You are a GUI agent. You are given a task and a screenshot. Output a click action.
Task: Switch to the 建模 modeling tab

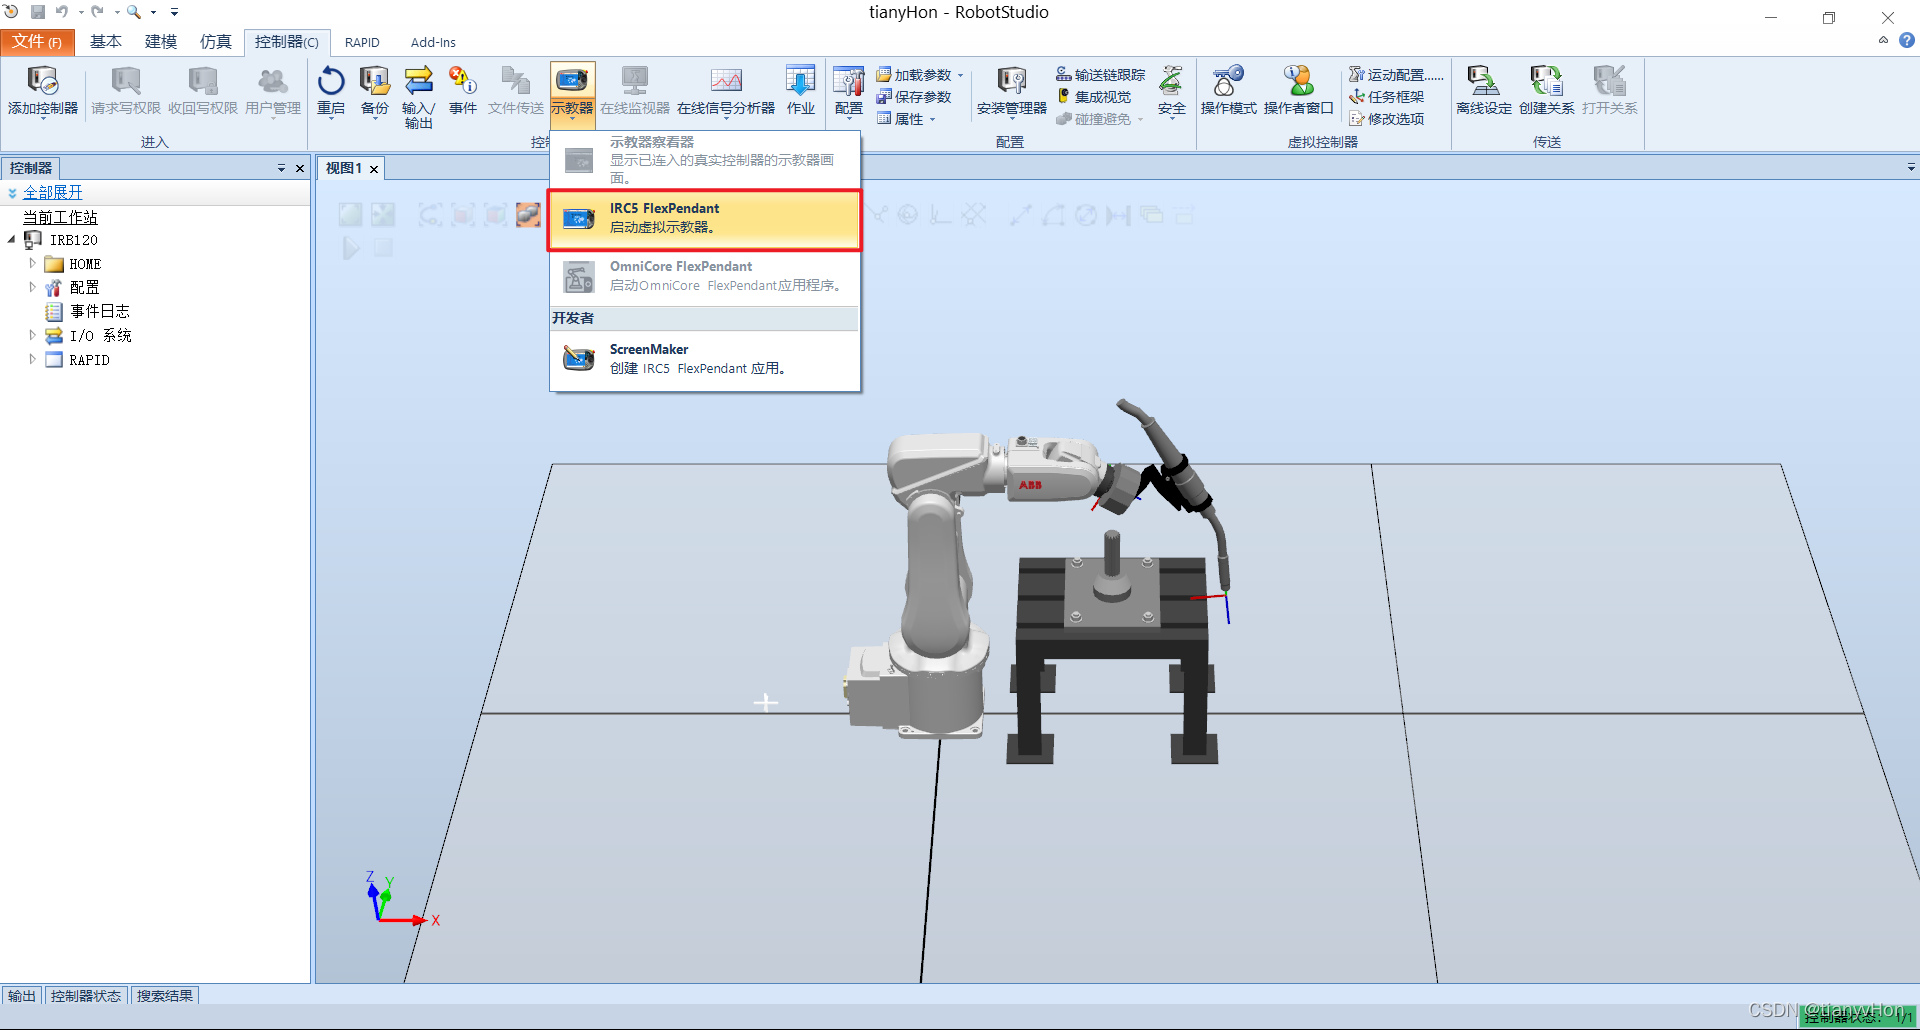(x=161, y=42)
